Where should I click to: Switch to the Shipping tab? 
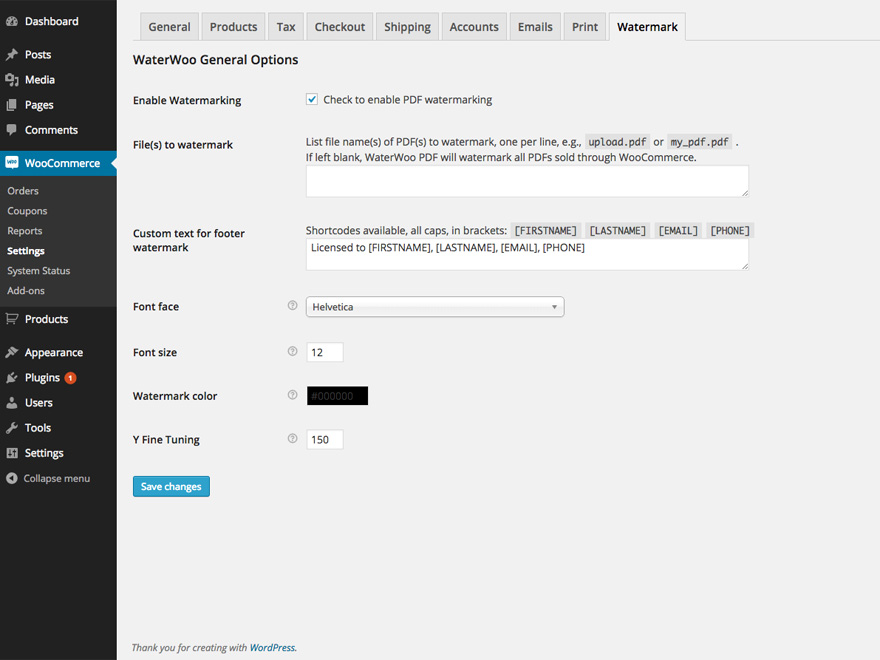point(407,27)
